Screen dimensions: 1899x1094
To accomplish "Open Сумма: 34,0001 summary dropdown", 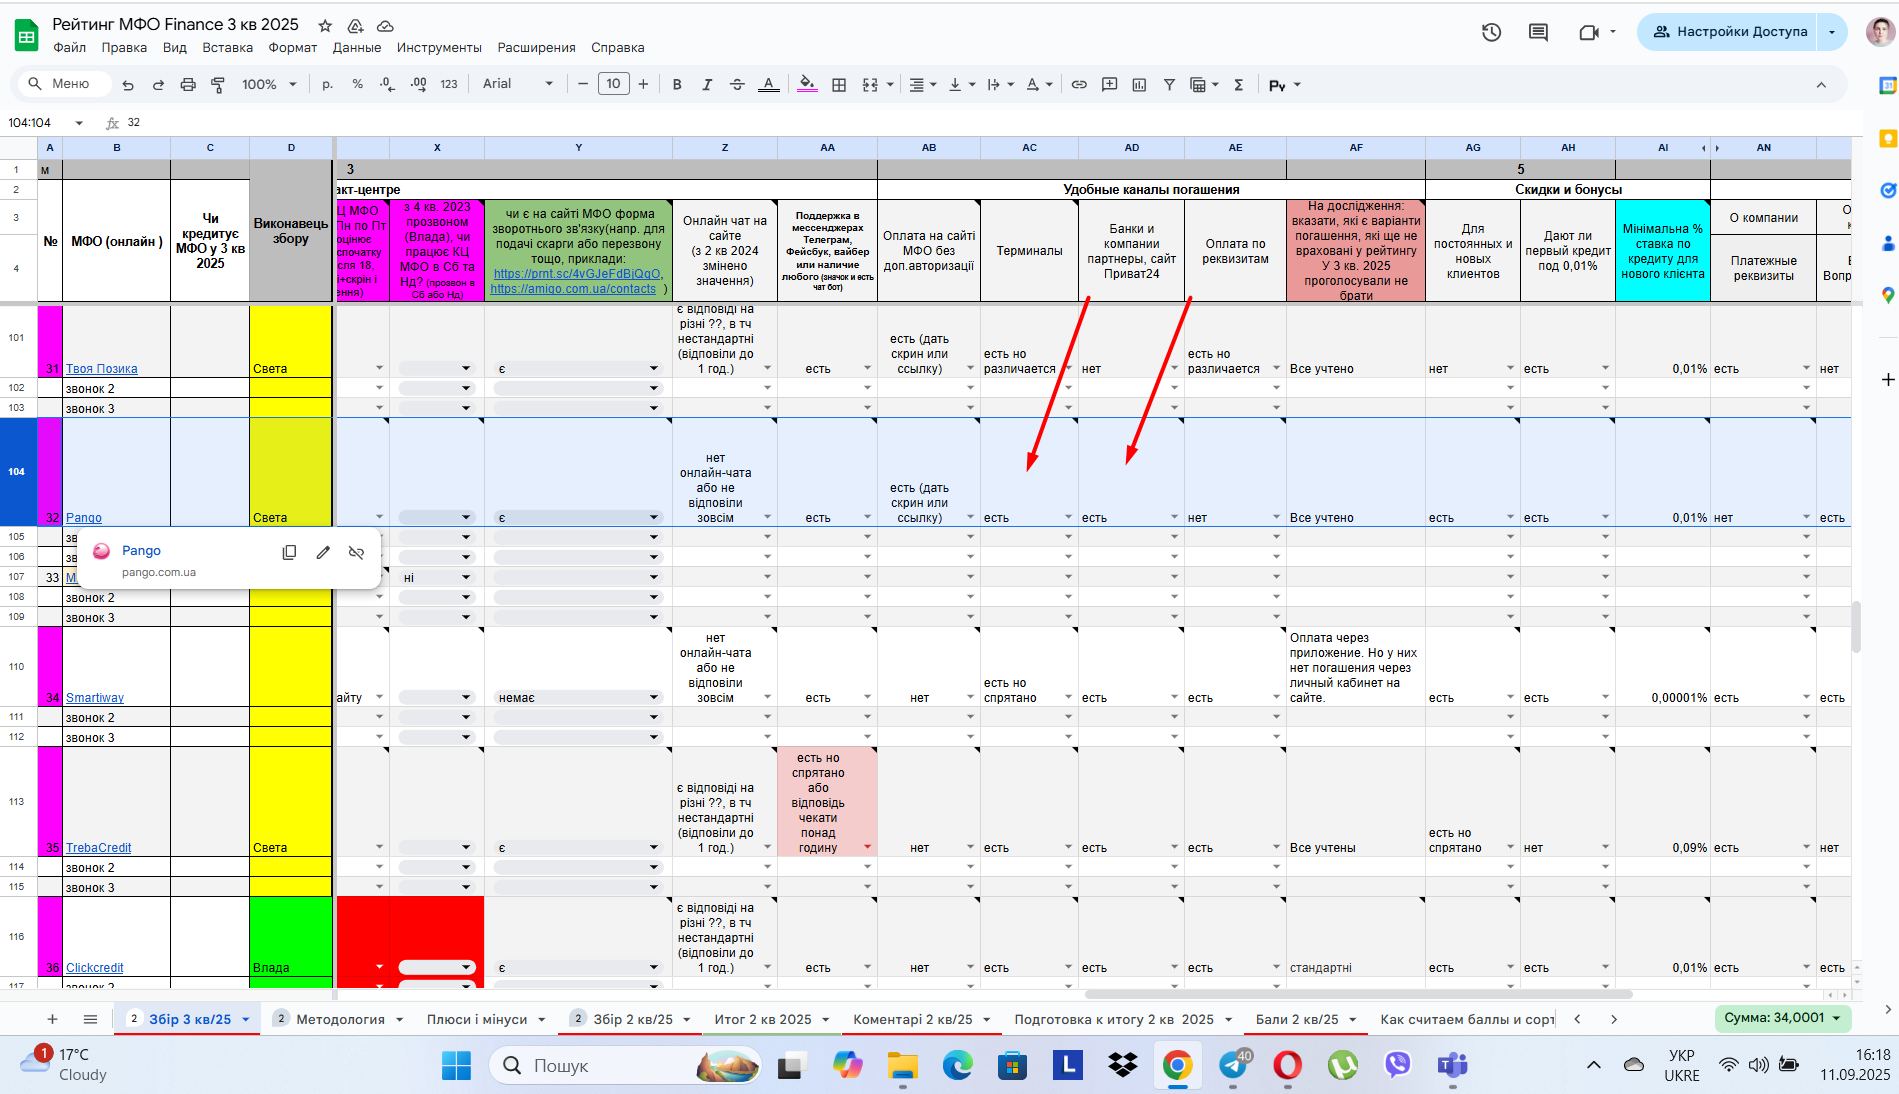I will (1782, 1018).
